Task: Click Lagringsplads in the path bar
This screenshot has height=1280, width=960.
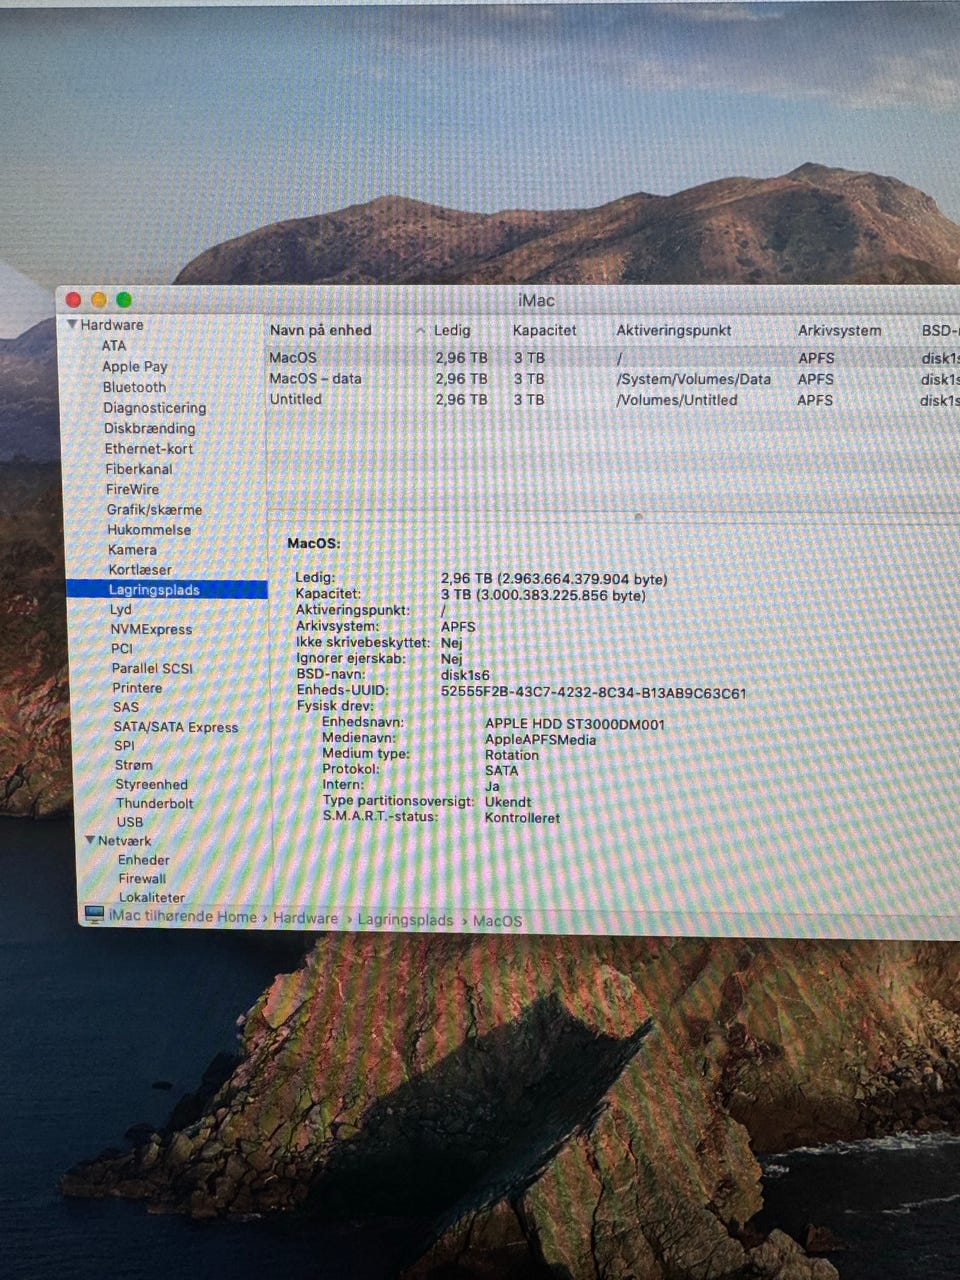Action: tap(405, 920)
